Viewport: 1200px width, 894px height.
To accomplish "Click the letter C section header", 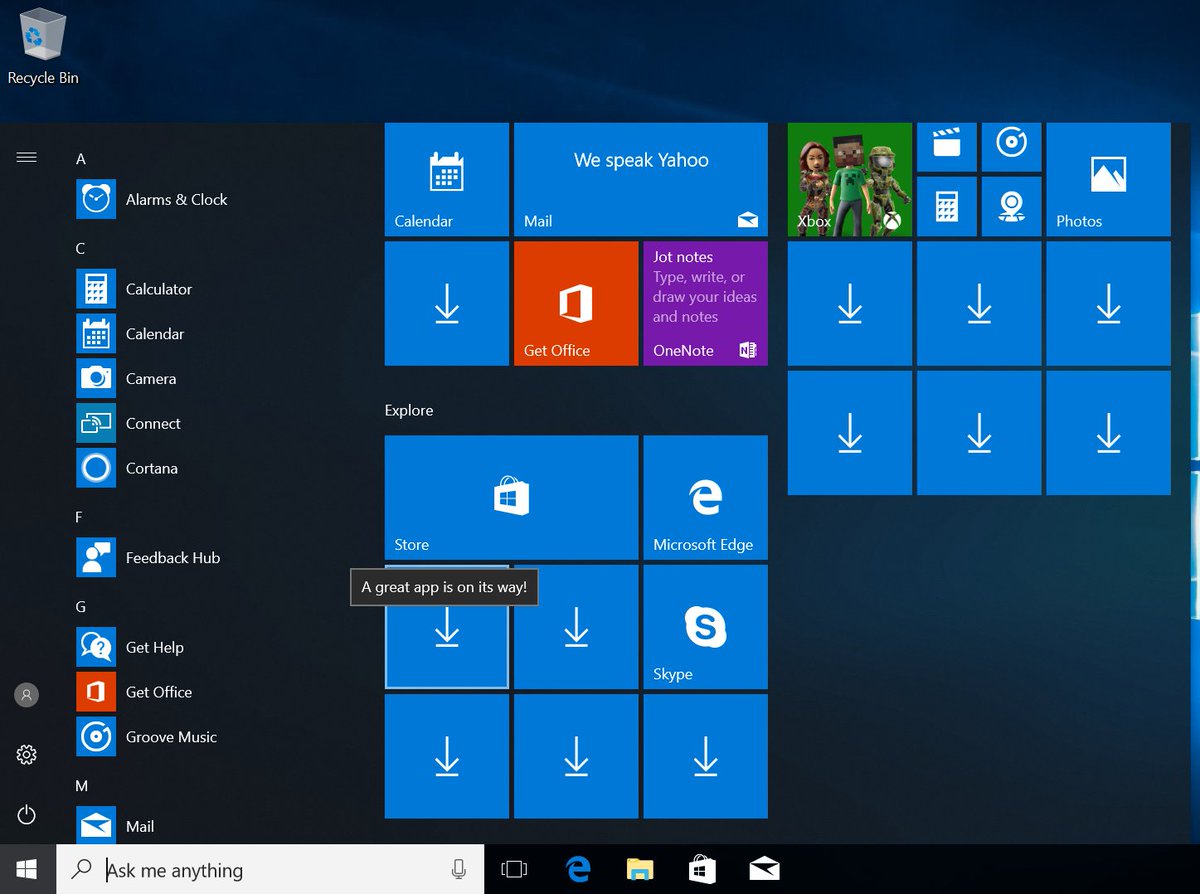I will [x=81, y=248].
